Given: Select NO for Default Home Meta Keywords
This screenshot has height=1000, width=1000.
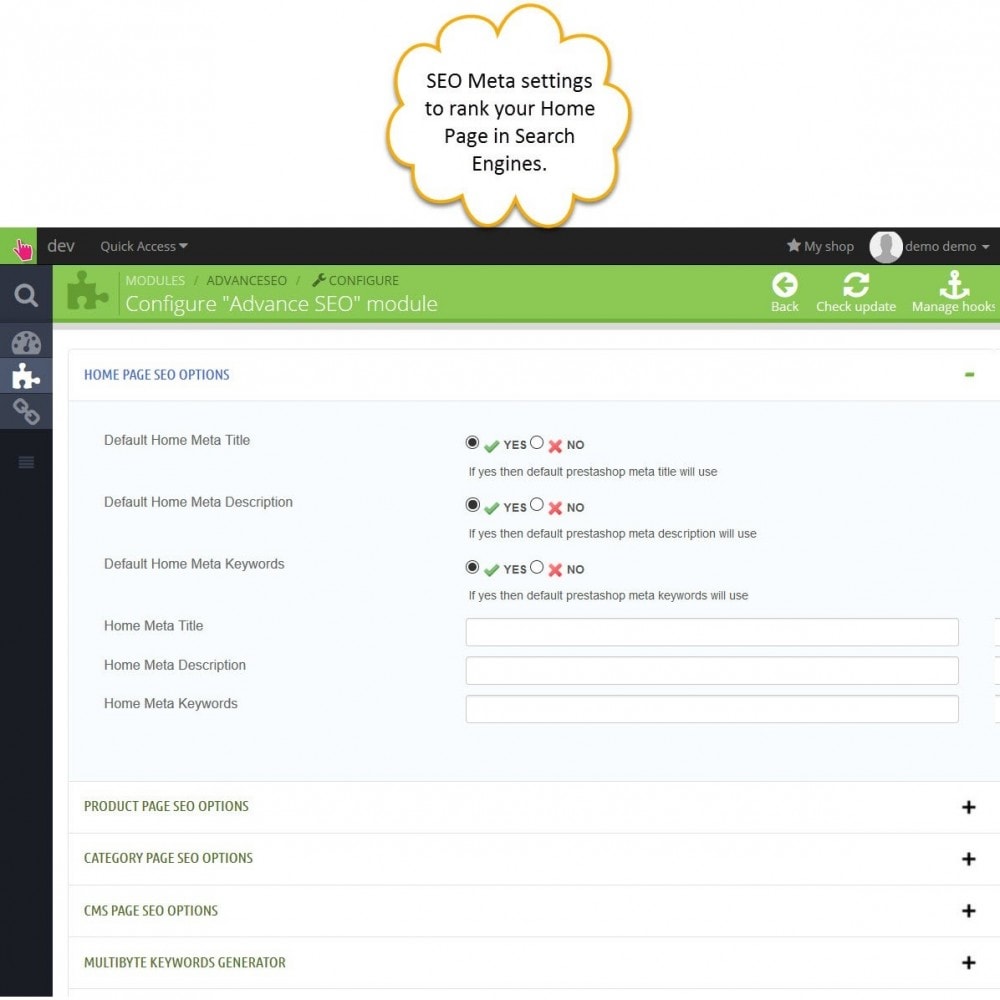Looking at the screenshot, I should 538,567.
